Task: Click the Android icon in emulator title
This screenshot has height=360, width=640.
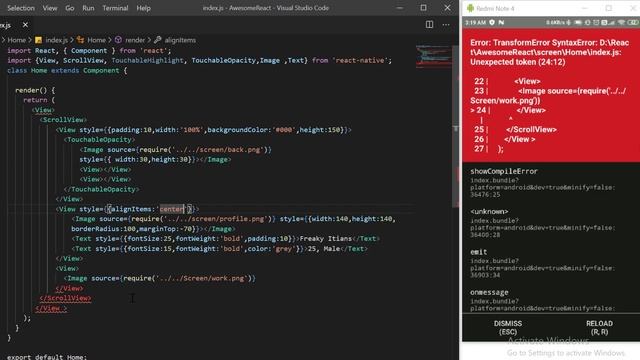Action: coord(470,8)
